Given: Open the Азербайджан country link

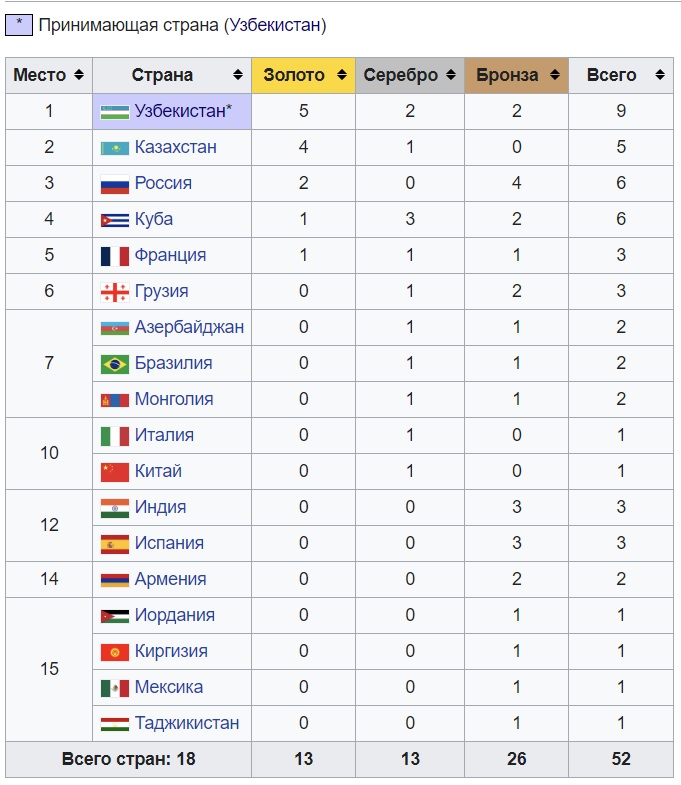Looking at the screenshot, I should click(189, 327).
